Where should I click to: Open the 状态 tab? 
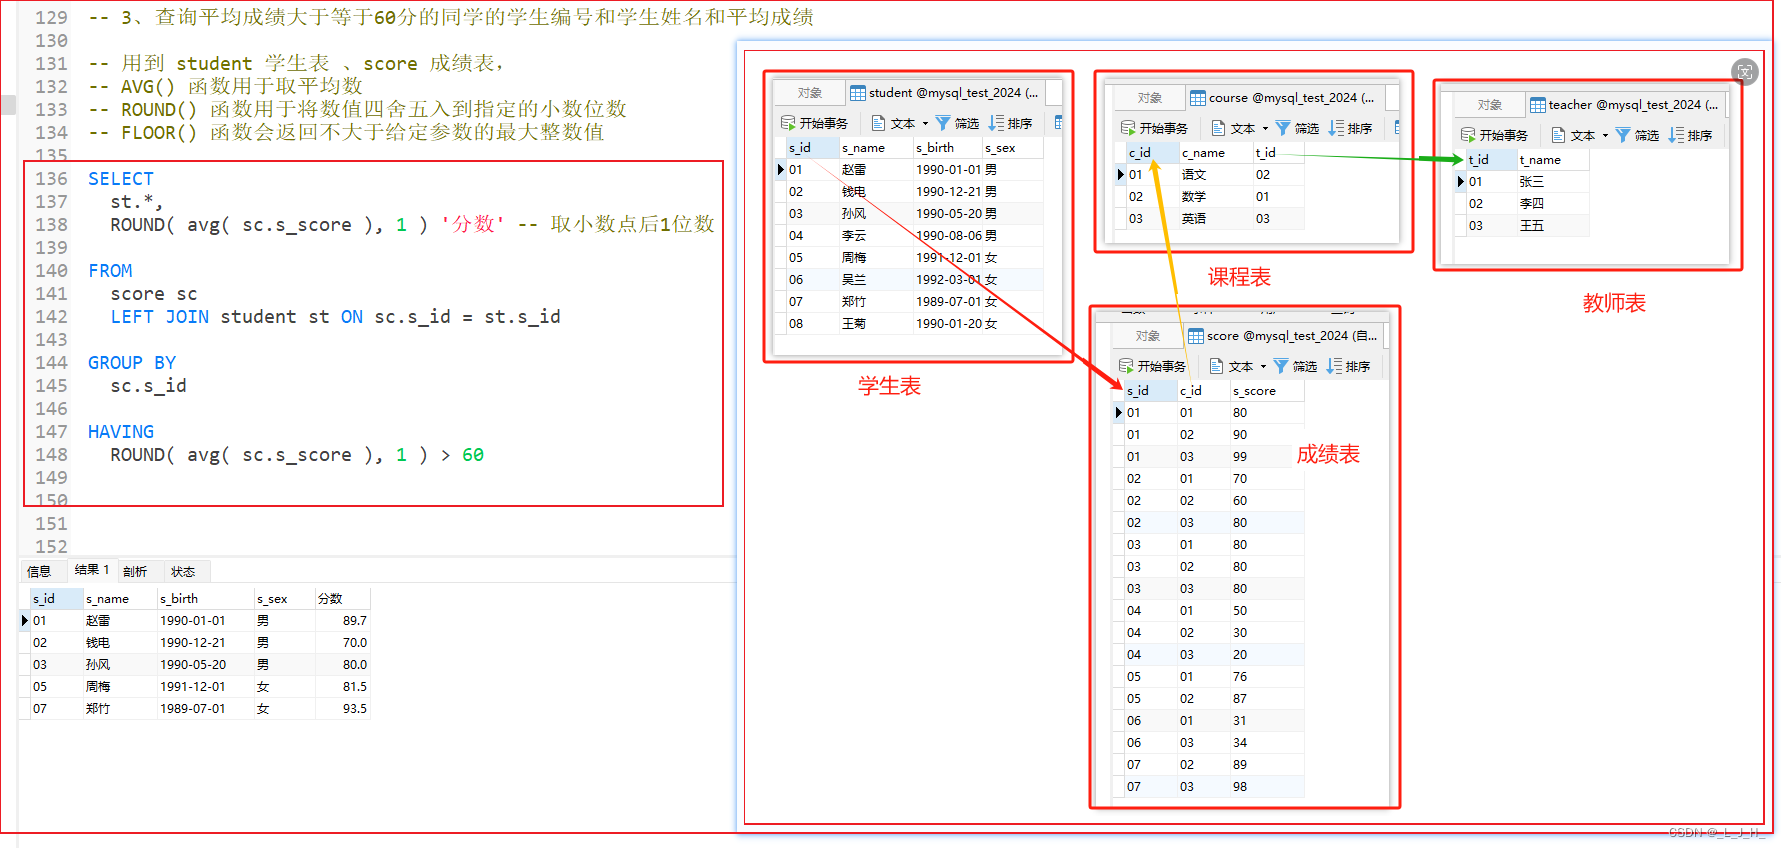coord(183,571)
